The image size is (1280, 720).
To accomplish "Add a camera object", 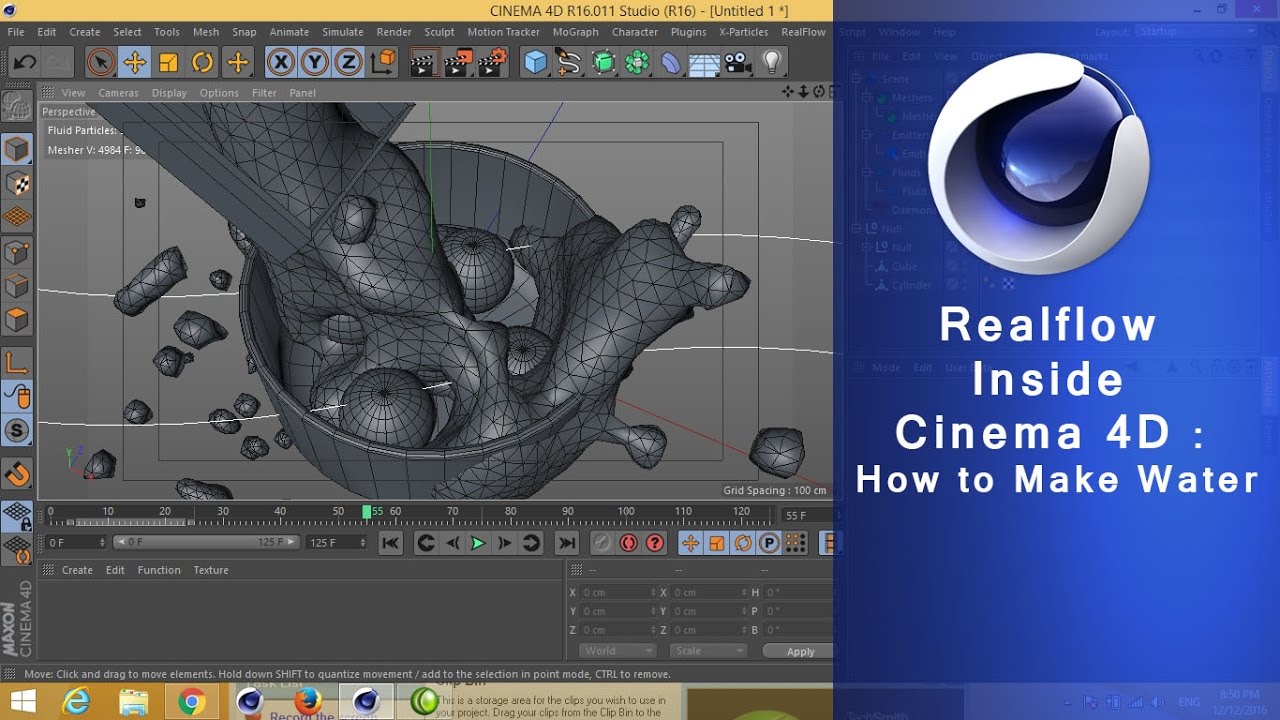I will 738,63.
